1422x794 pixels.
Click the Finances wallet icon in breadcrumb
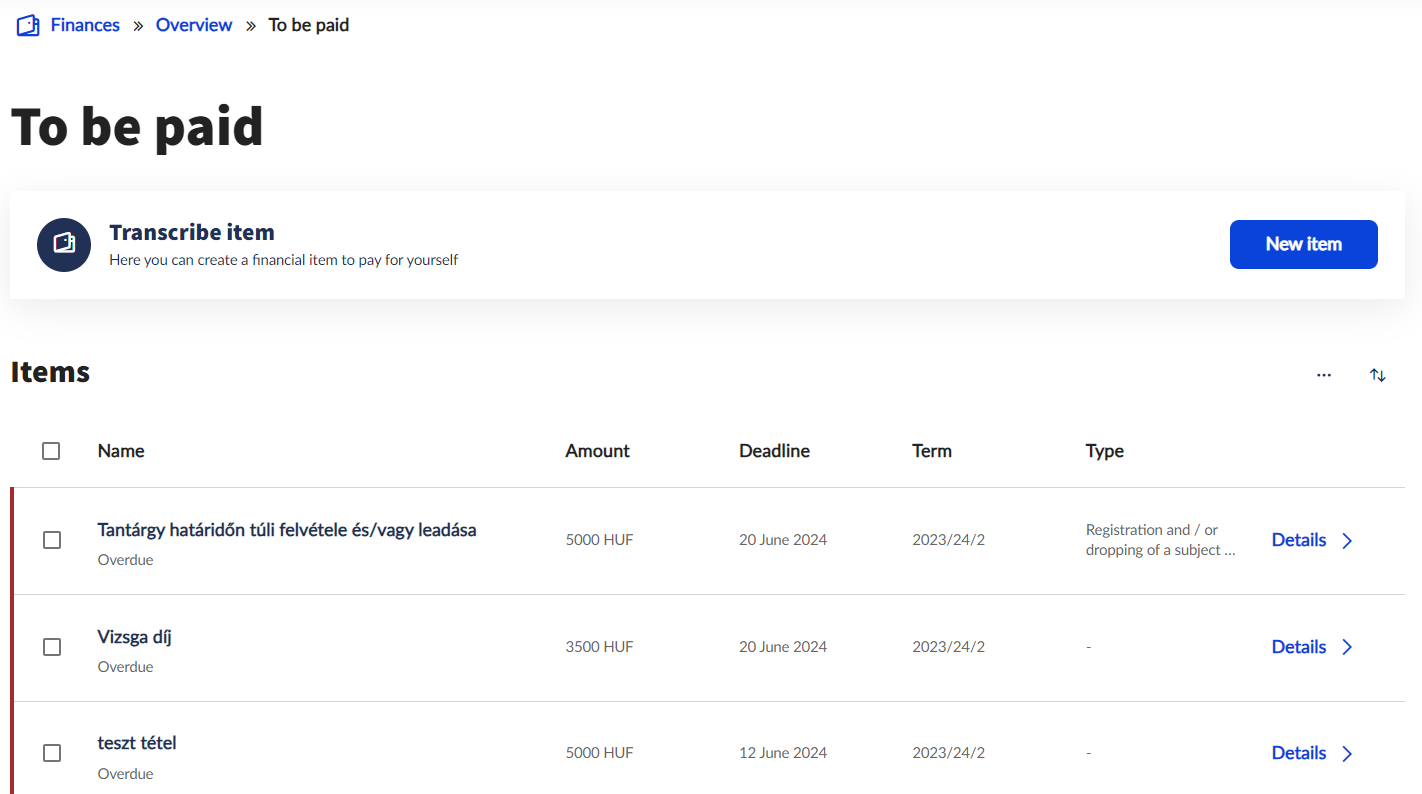[x=28, y=25]
